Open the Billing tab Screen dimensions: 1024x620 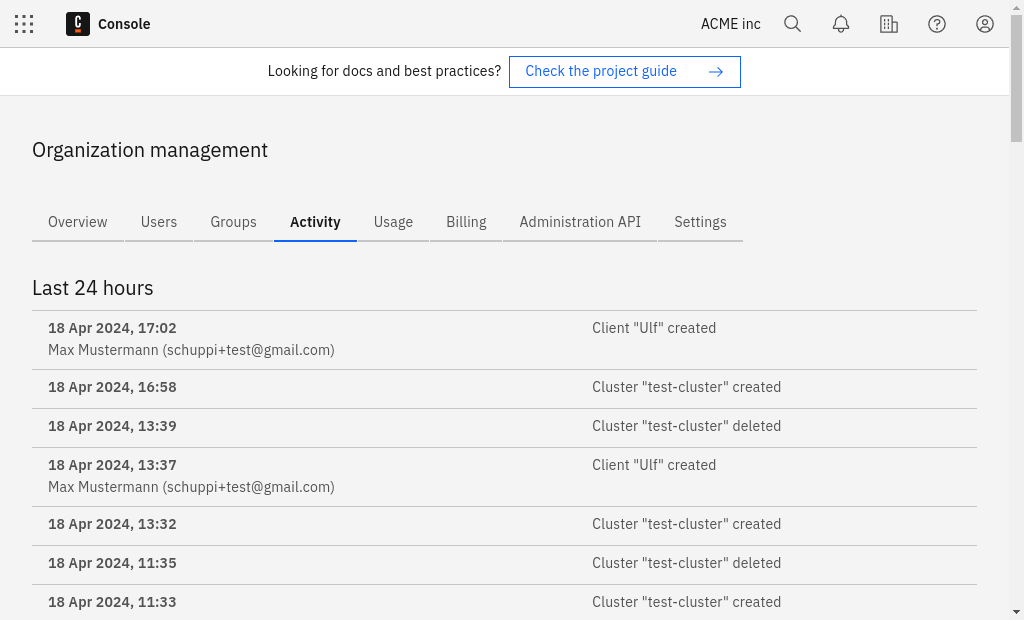[466, 222]
